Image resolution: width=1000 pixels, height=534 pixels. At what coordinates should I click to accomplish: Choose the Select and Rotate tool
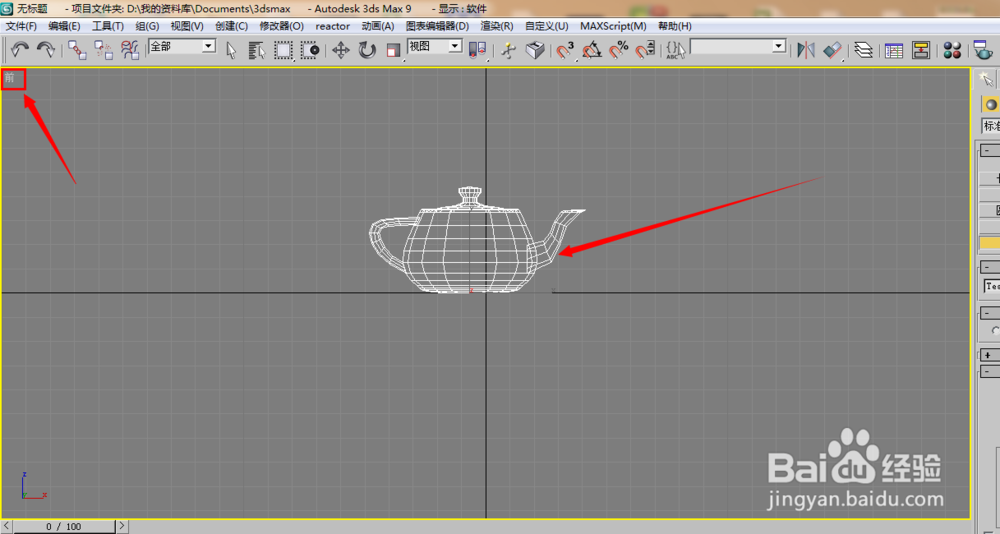tap(367, 50)
